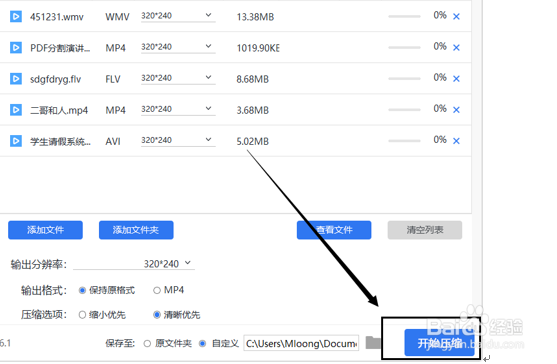
Task: Expand resolution dropdown for 二哥和人.mp4
Action: (x=178, y=109)
